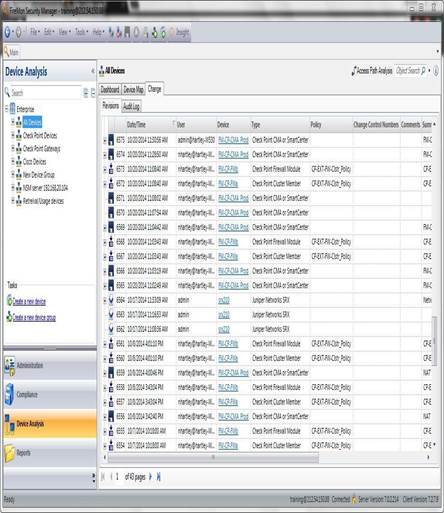This screenshot has width=444, height=513.
Task: Click the device icon of revision 6575
Action: (x=111, y=140)
